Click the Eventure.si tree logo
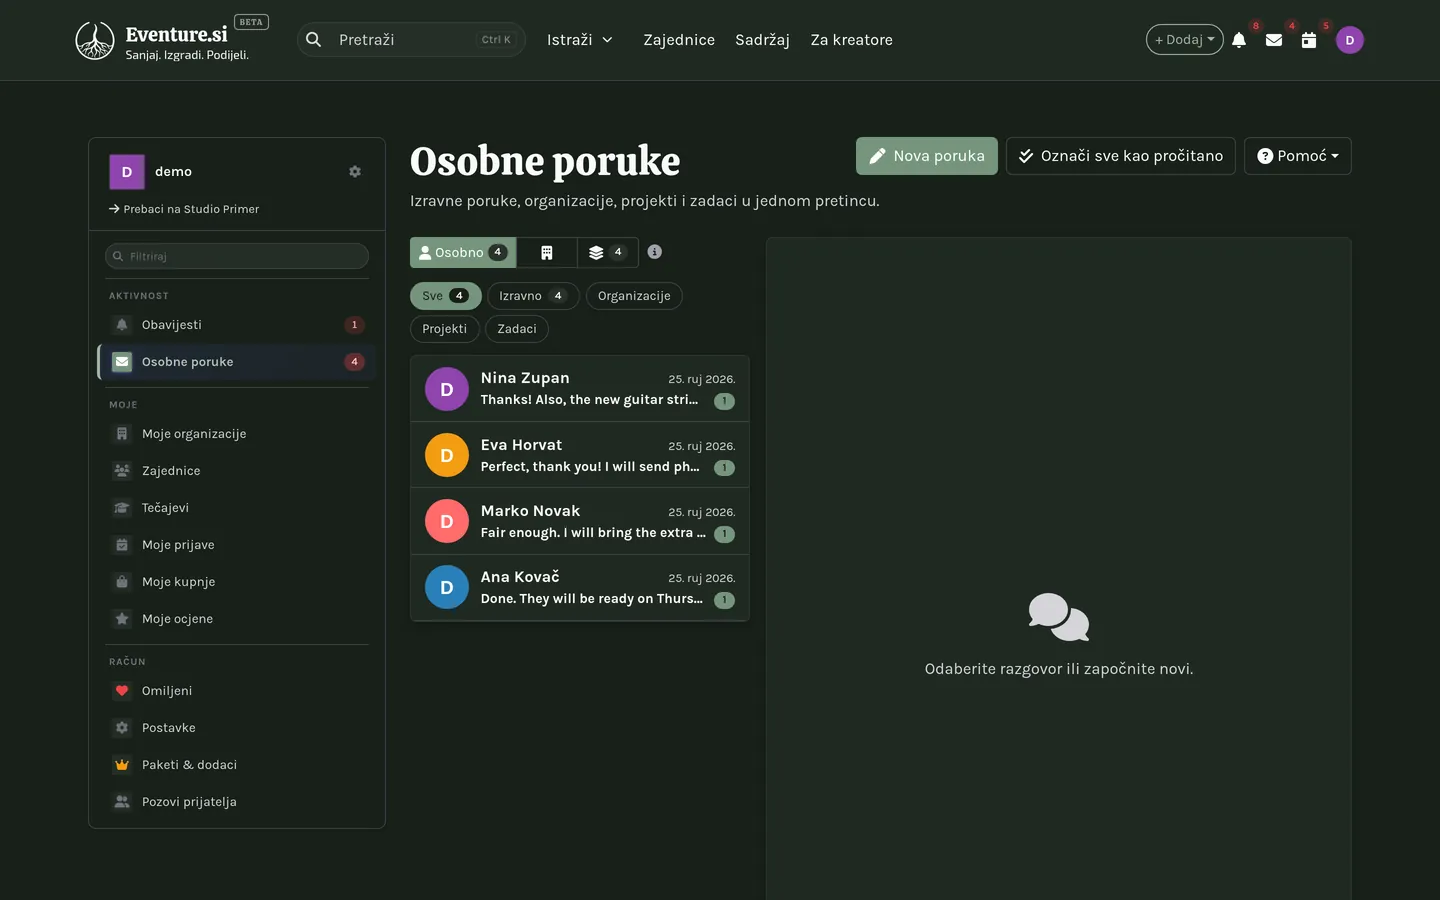The height and width of the screenshot is (900, 1440). 95,40
